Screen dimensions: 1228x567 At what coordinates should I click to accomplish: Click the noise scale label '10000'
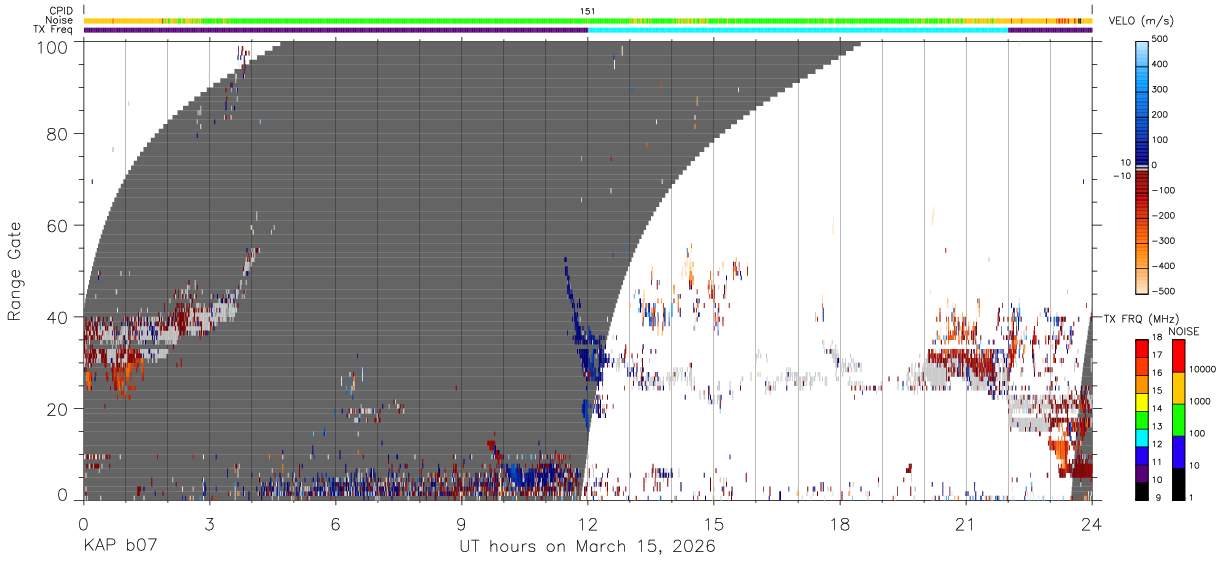click(1205, 368)
